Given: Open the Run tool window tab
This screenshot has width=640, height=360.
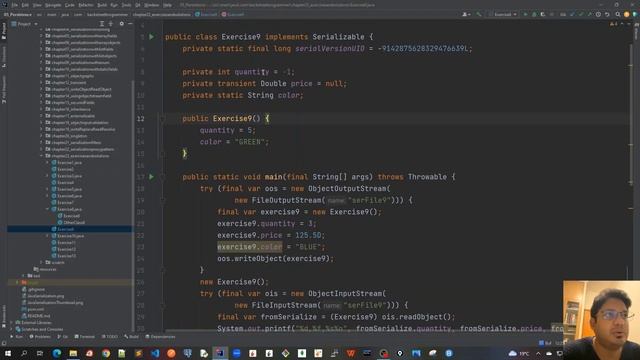Looking at the screenshot, I should (16, 337).
